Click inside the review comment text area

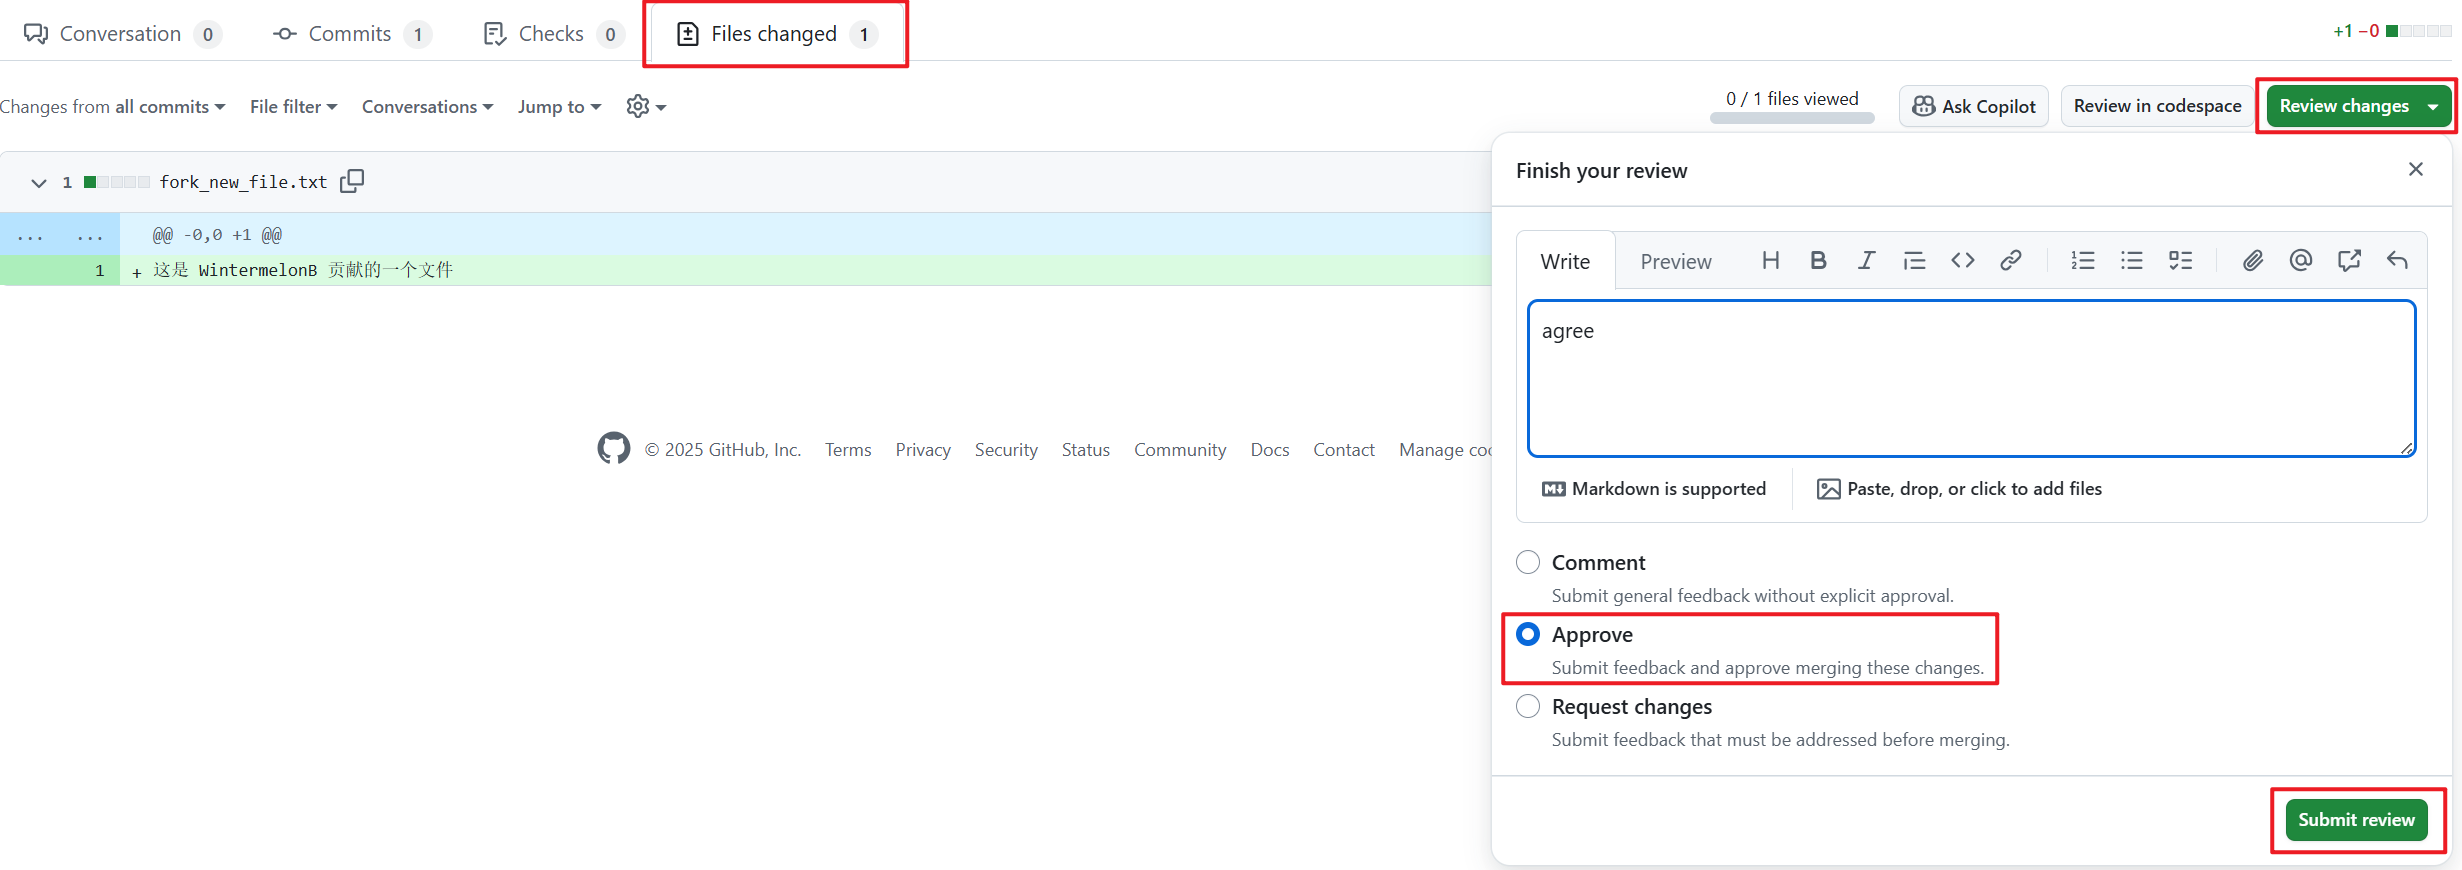1970,380
